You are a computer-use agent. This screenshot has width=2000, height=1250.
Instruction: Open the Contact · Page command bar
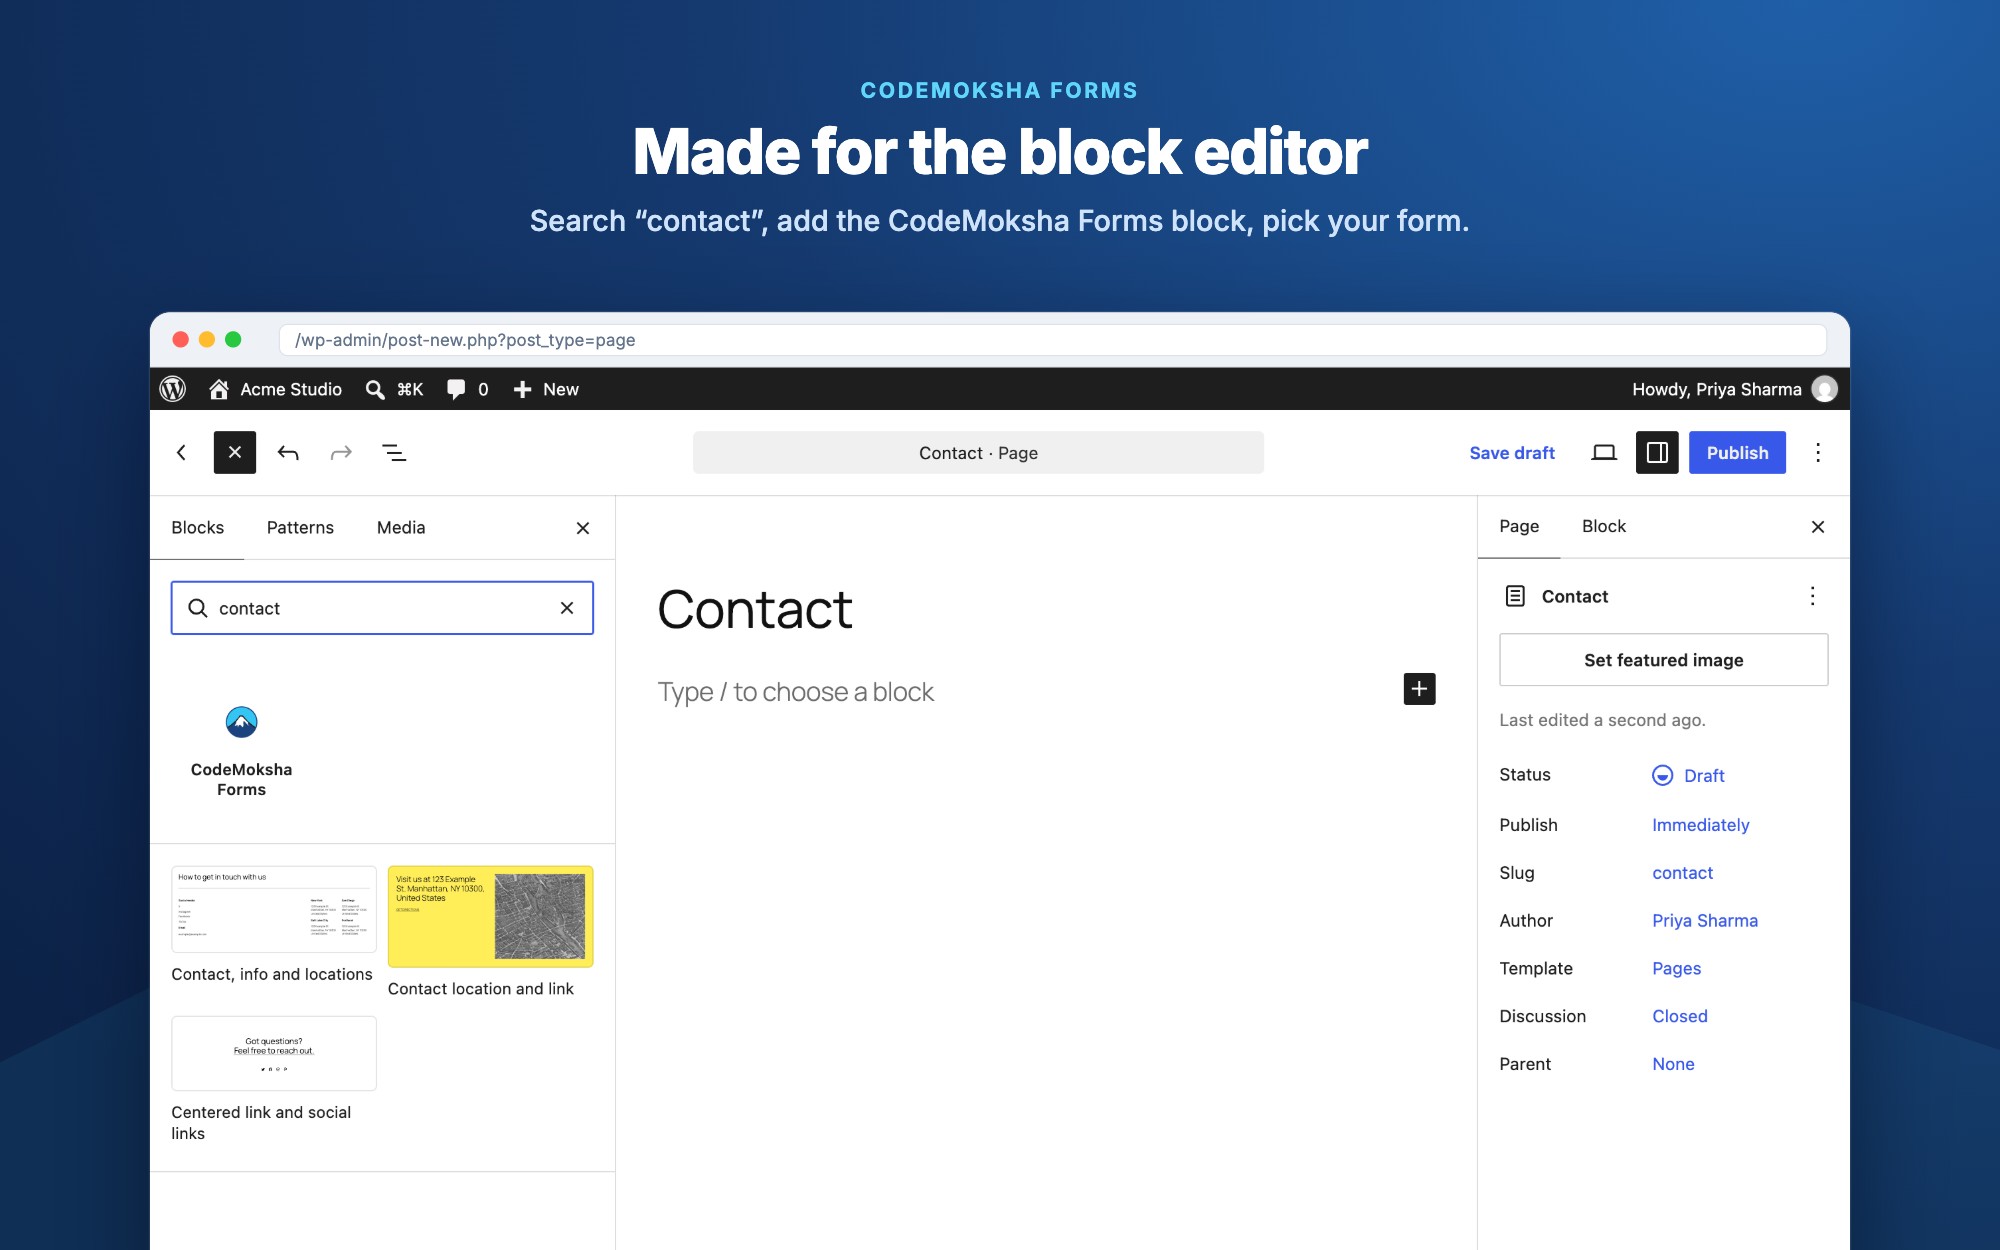coord(978,453)
